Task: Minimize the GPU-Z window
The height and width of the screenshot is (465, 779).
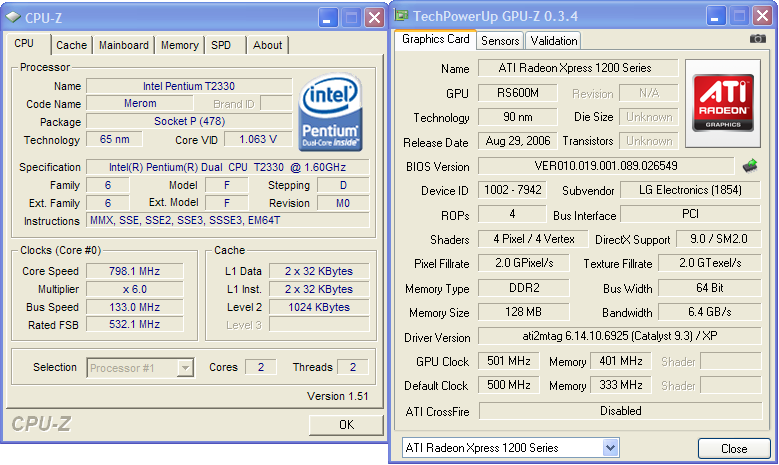Action: point(716,16)
